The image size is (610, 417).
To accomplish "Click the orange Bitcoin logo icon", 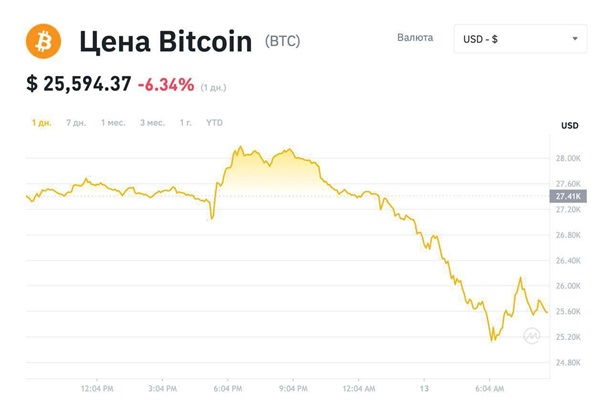I will tap(44, 41).
